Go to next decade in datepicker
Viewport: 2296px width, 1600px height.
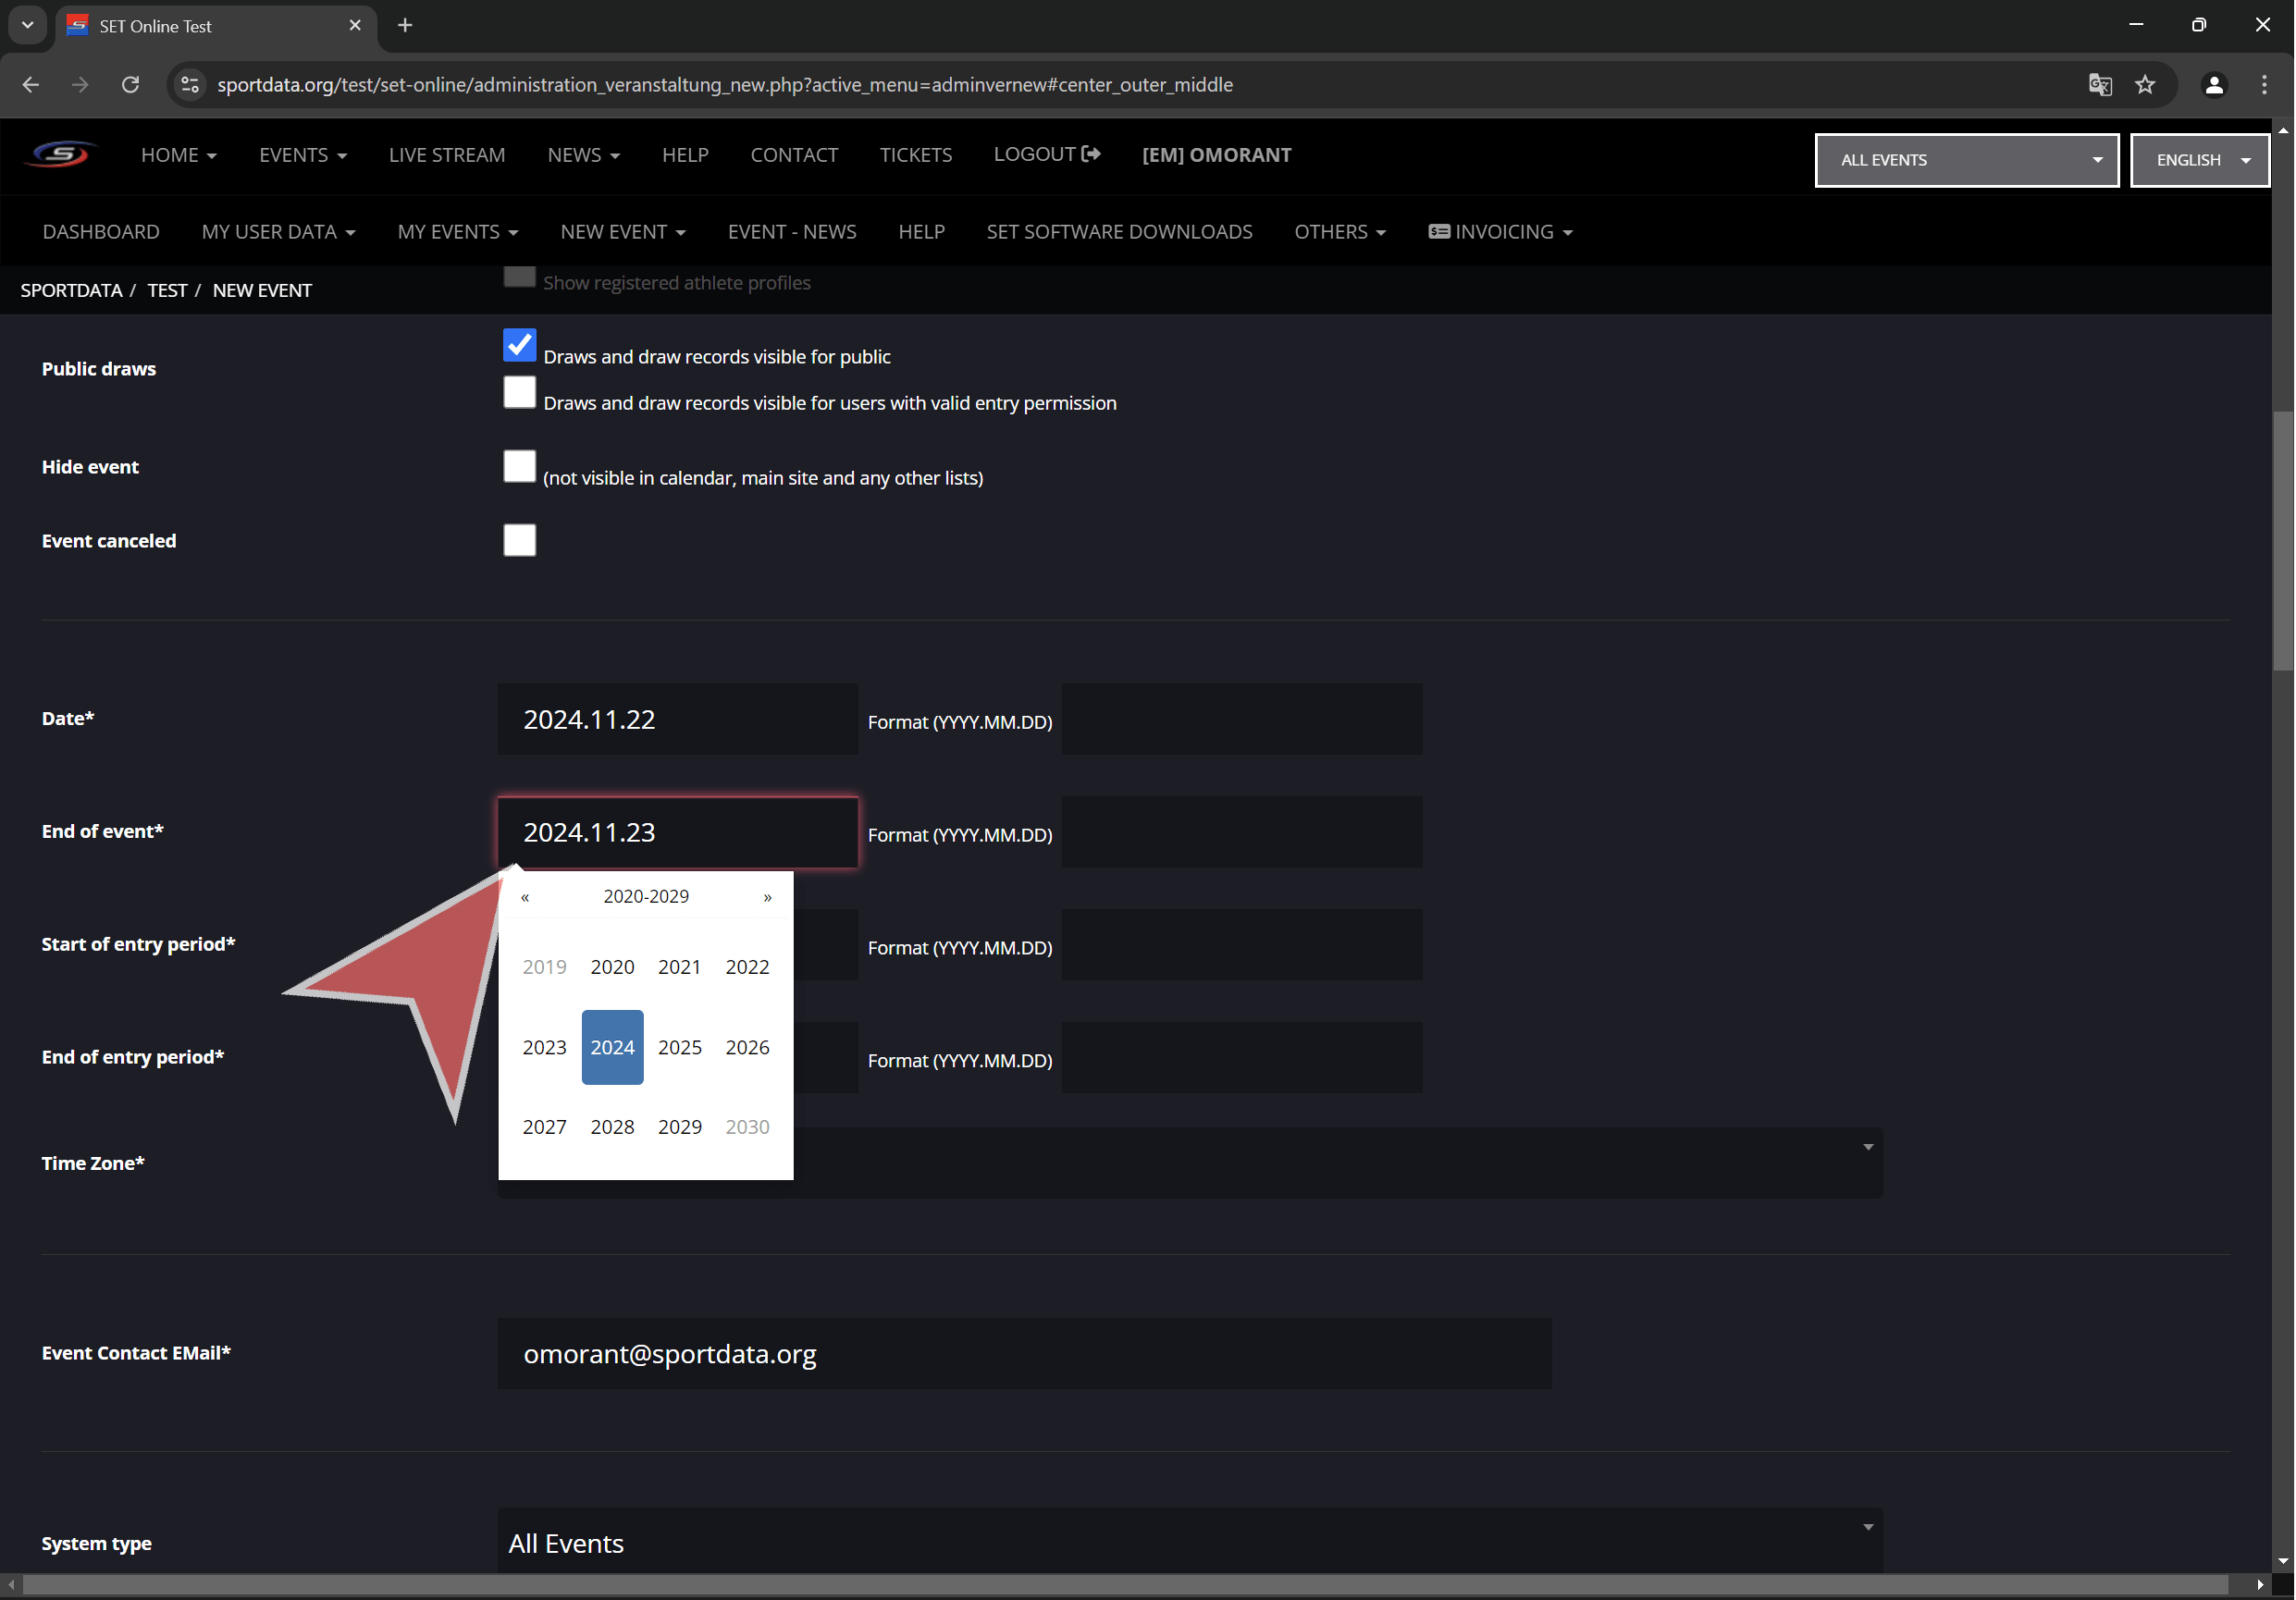pyautogui.click(x=767, y=897)
